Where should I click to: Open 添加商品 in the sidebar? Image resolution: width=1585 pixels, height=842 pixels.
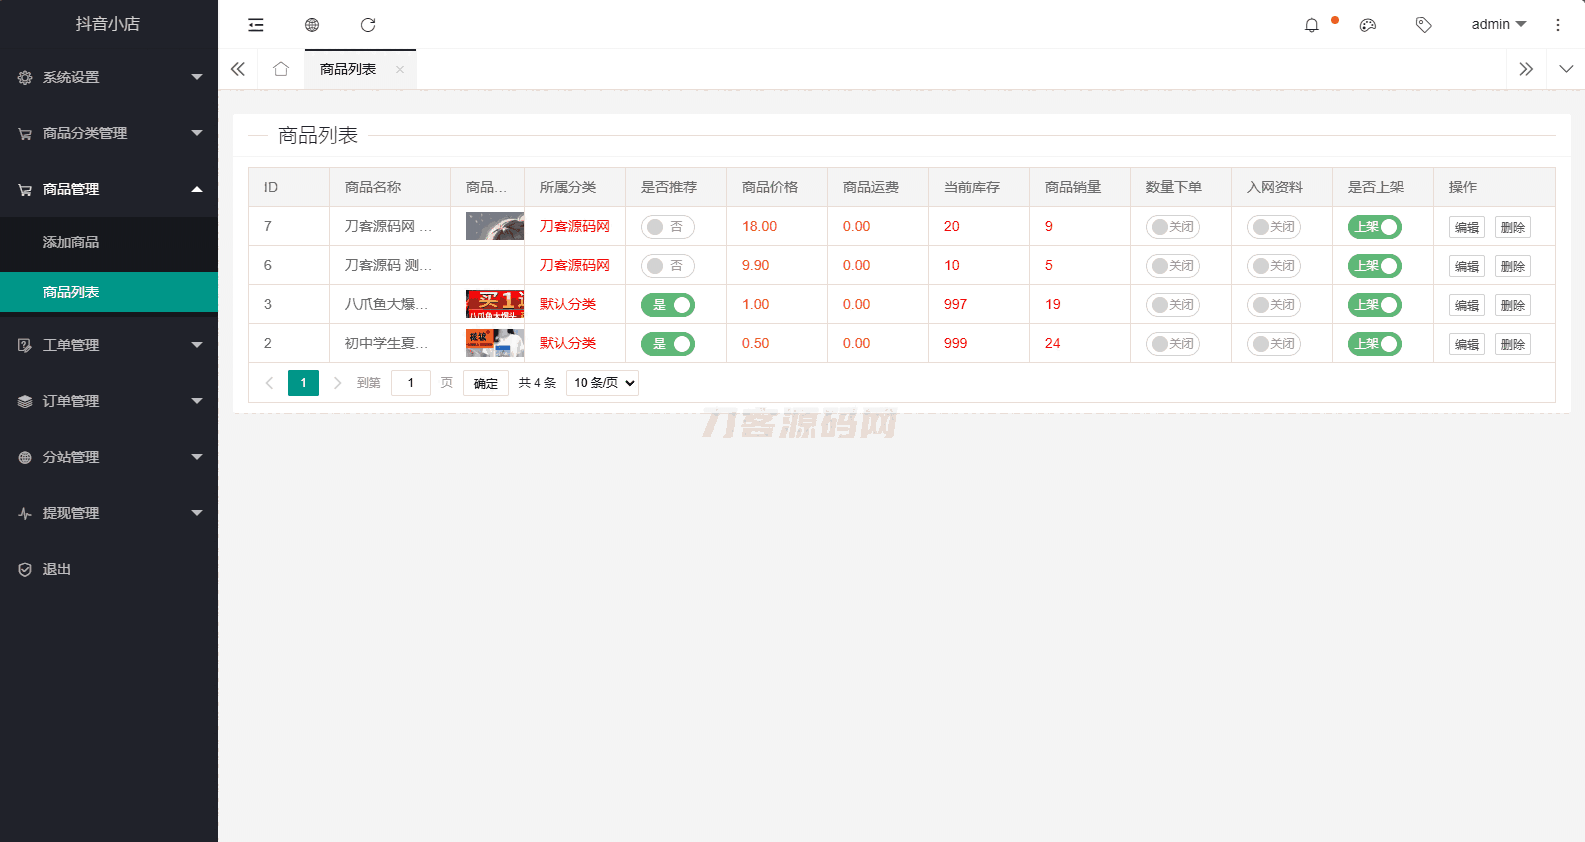pyautogui.click(x=109, y=242)
